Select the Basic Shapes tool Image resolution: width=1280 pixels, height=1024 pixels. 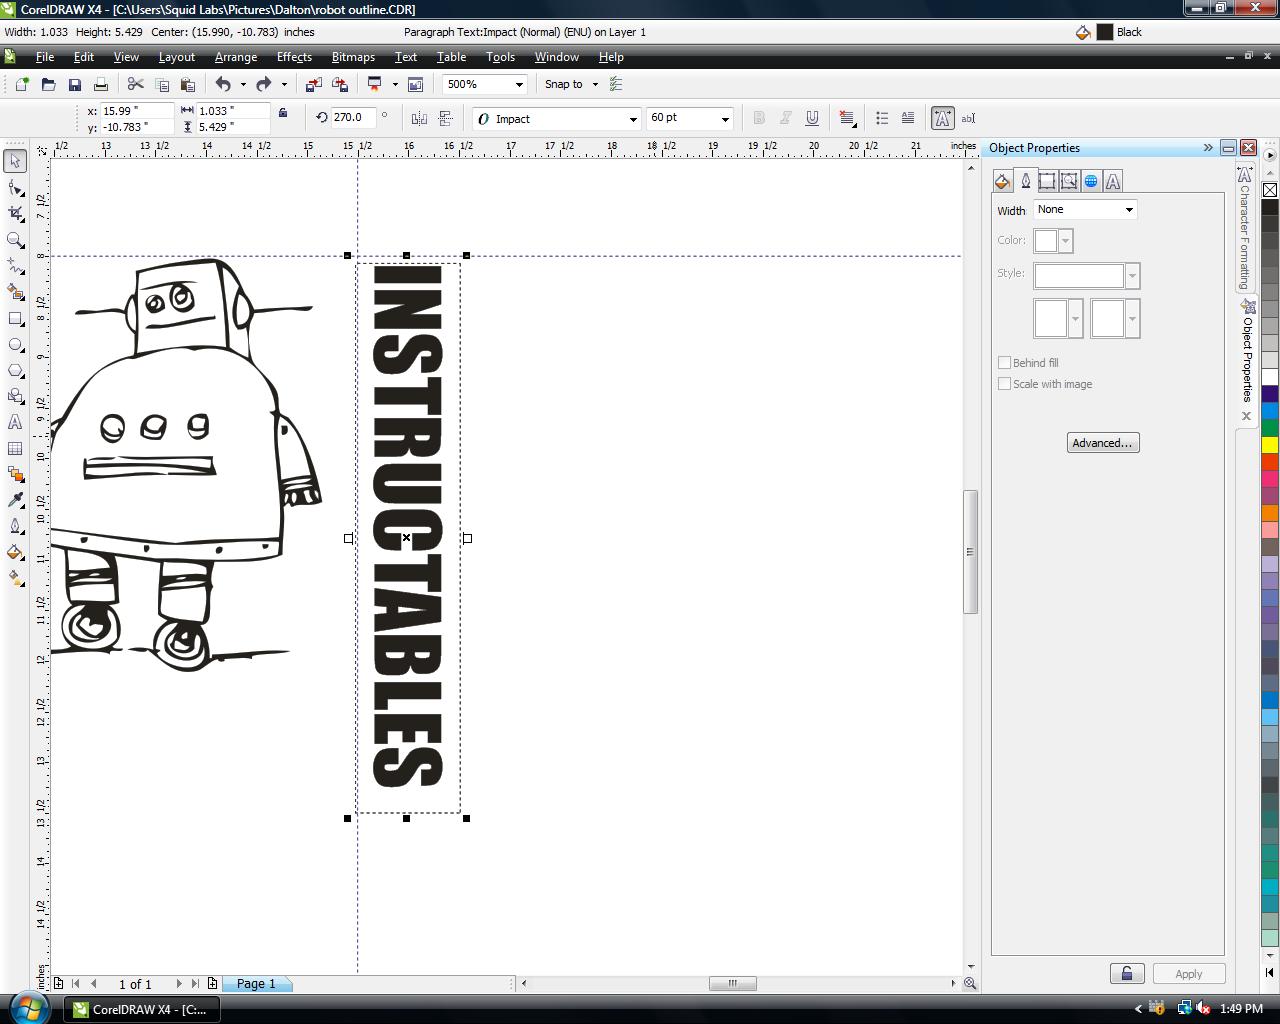pos(15,396)
